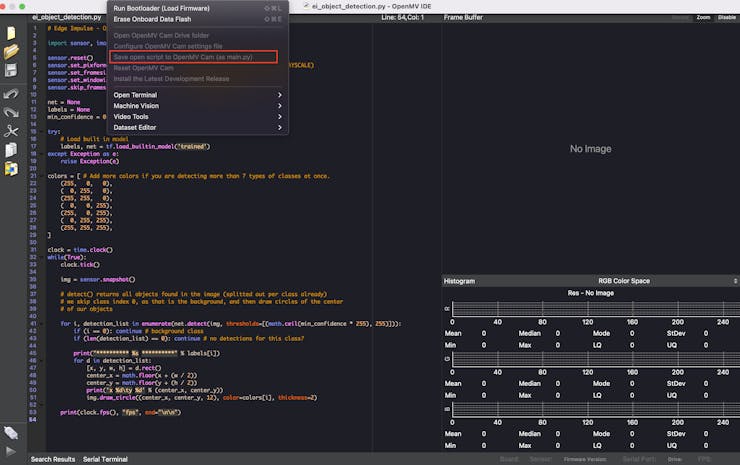Toggle the Disable button in Frame Buffer

click(x=727, y=17)
